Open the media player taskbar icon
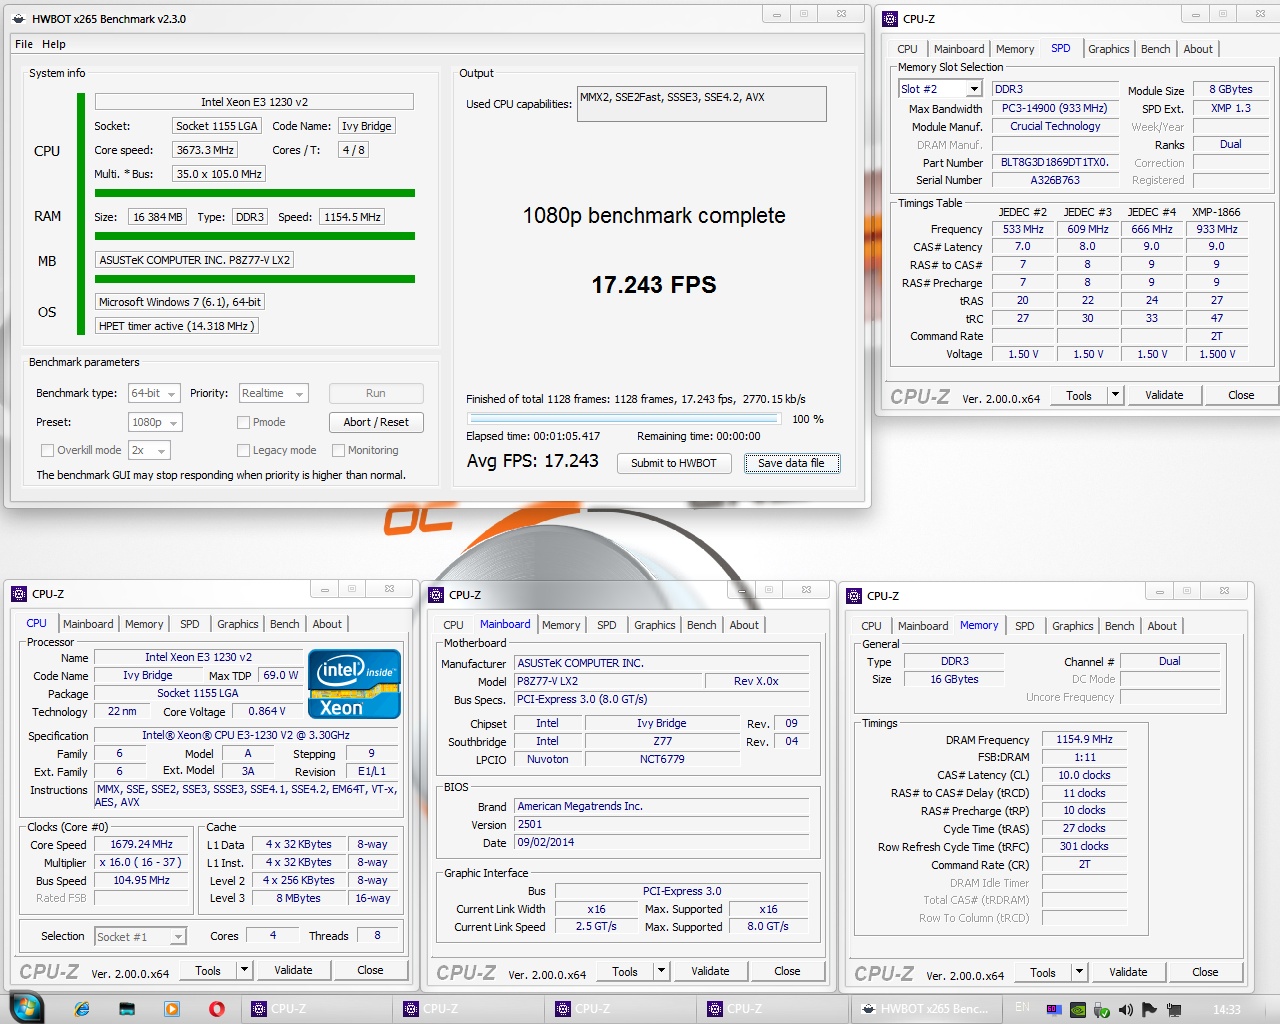This screenshot has height=1024, width=1280. pyautogui.click(x=172, y=1009)
